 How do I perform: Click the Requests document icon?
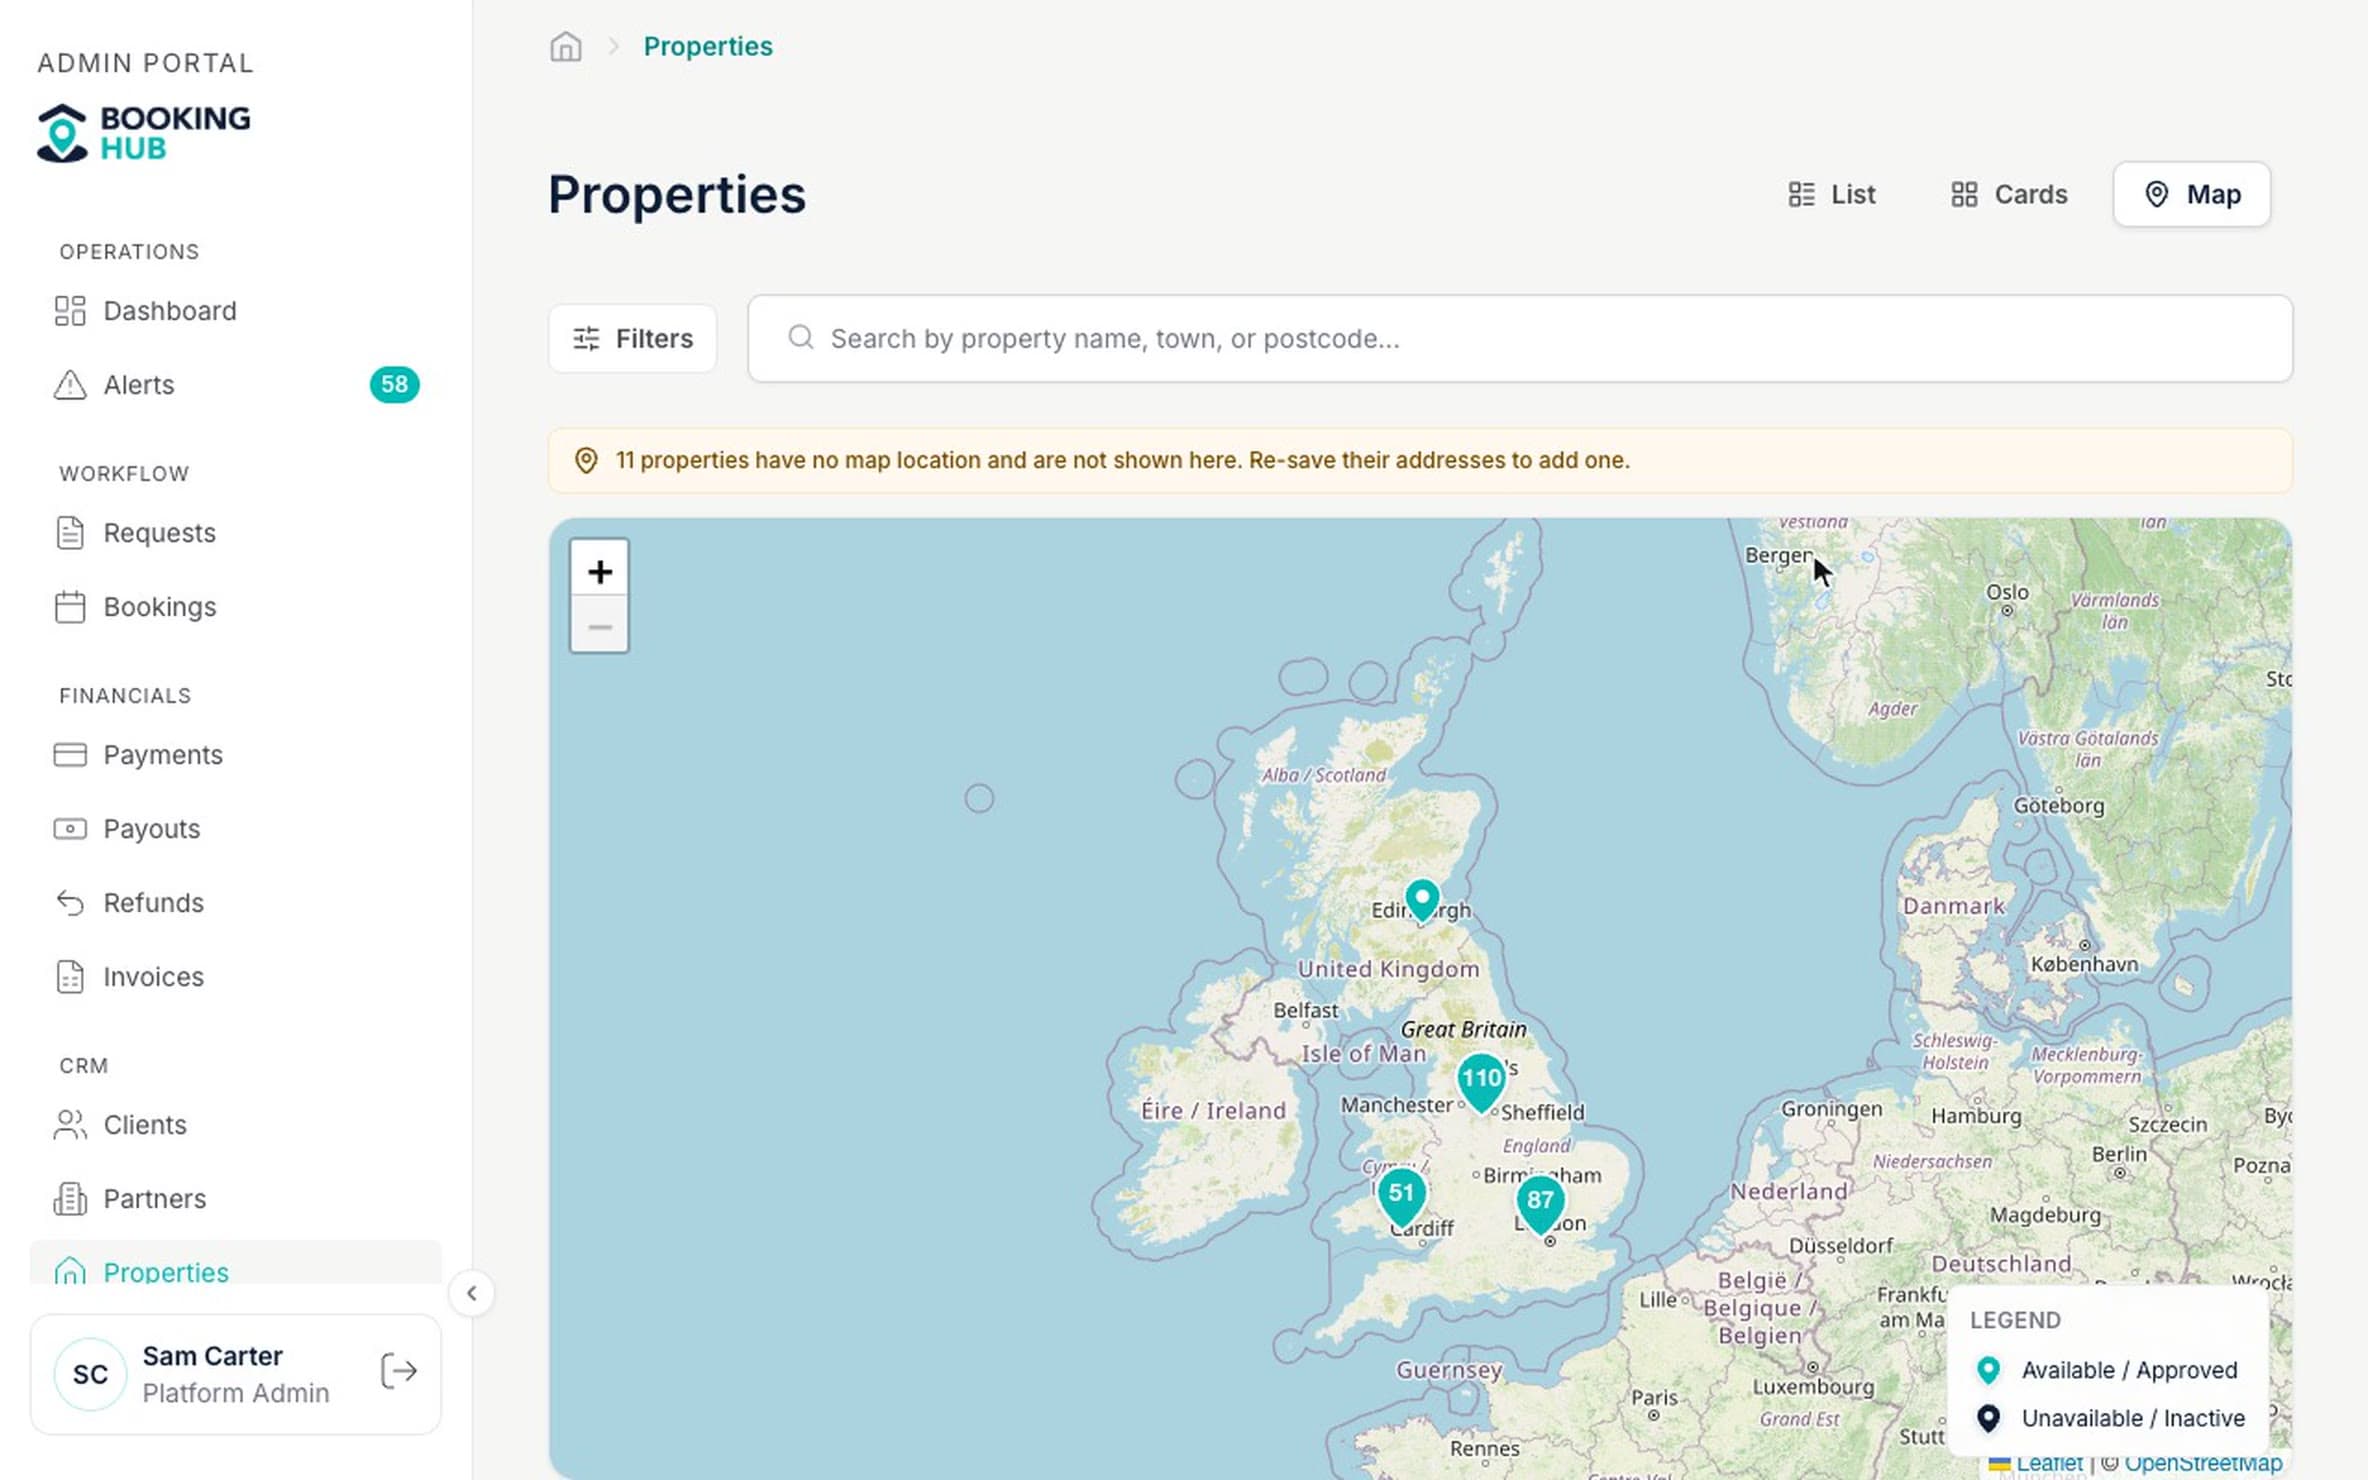pos(70,533)
